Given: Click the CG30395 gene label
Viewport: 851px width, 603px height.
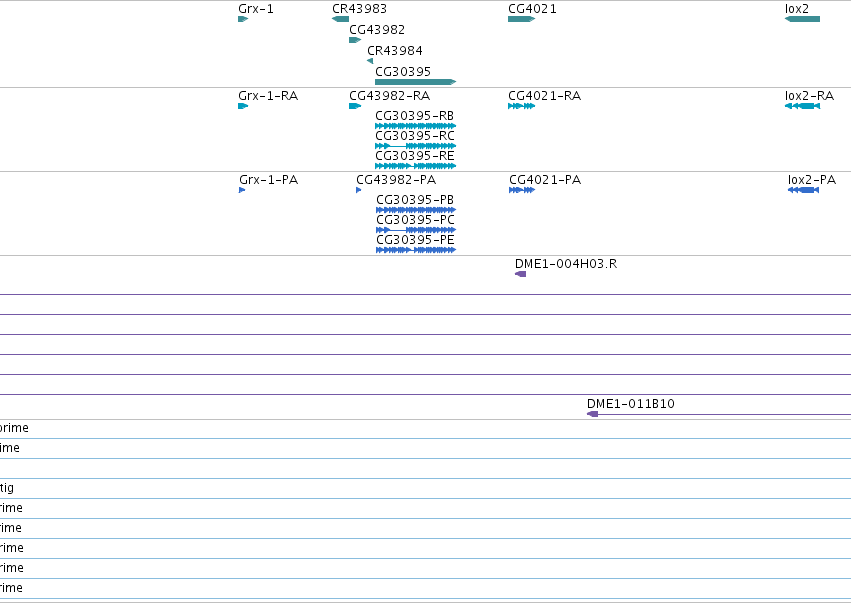Looking at the screenshot, I should click(403, 72).
